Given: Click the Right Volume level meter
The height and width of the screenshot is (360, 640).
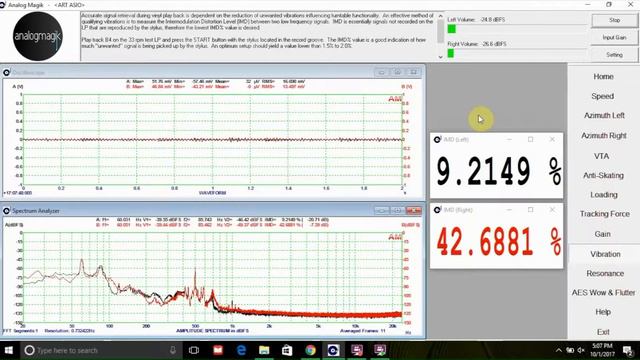Looking at the screenshot, I should pyautogui.click(x=516, y=53).
